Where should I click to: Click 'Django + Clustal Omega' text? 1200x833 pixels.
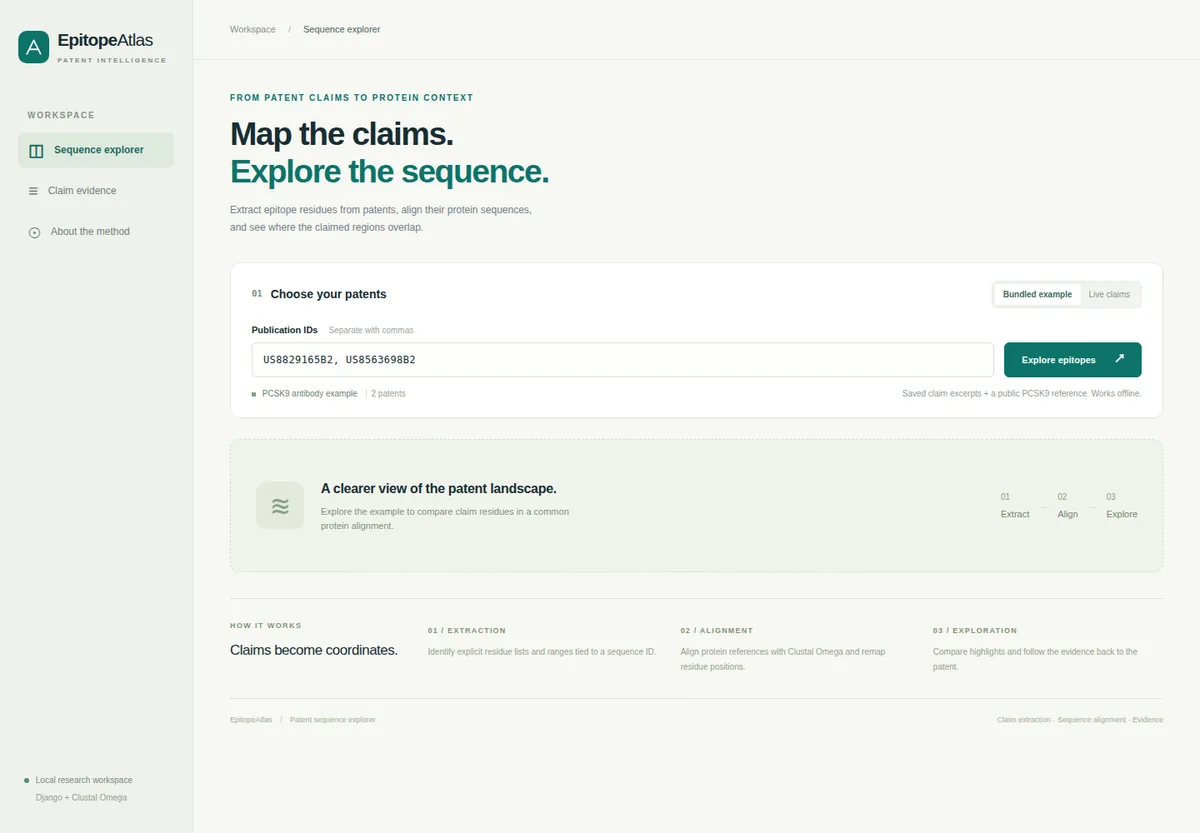tap(81, 798)
